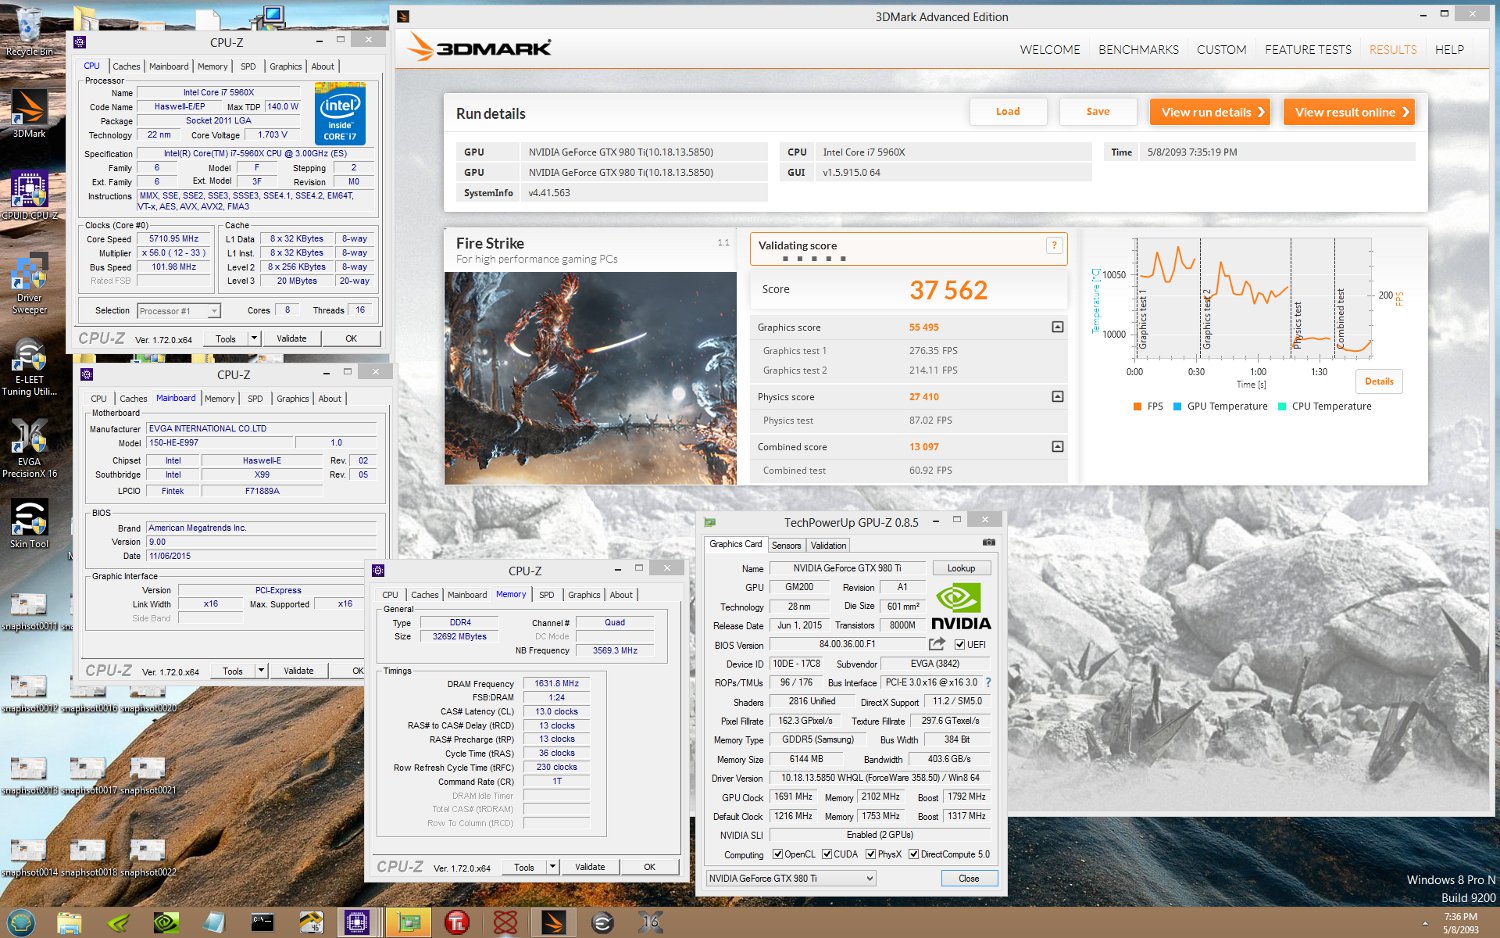The width and height of the screenshot is (1500, 938).
Task: Launch the E-LEET Tuning Utility desktop shortcut
Action: click(29, 368)
